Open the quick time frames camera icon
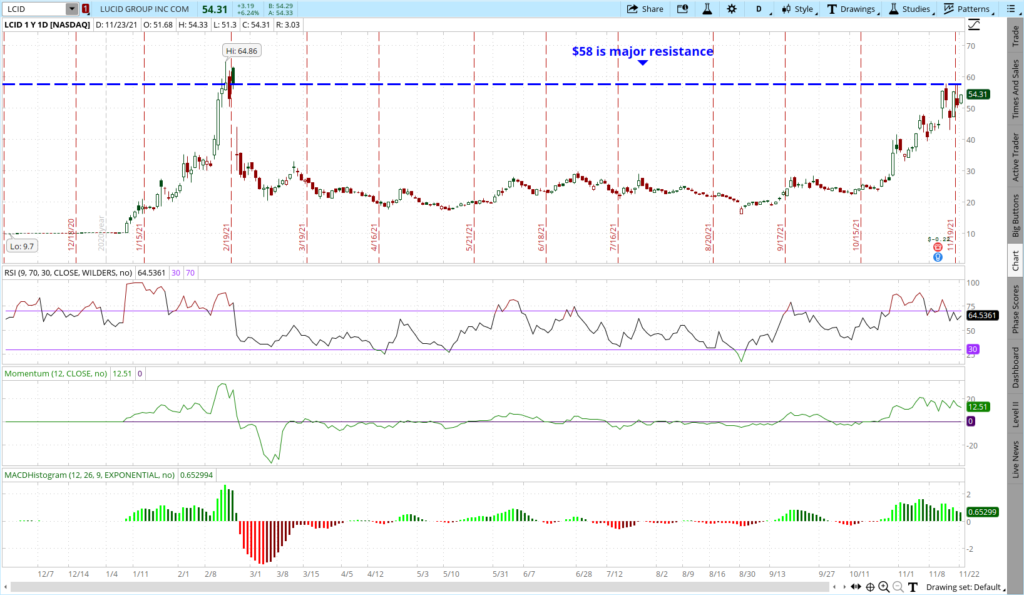Viewport: 1024px width, 595px height. point(682,9)
